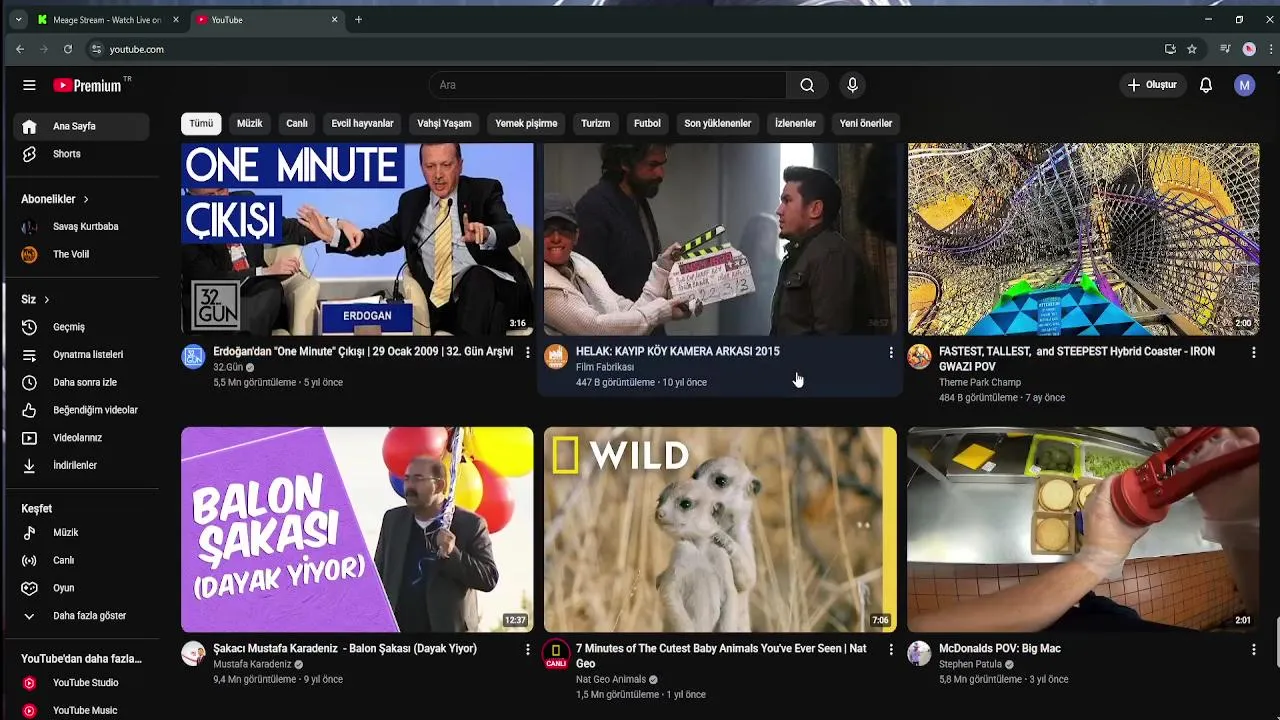Focus the Ara search field
The width and height of the screenshot is (1280, 720).
[608, 85]
